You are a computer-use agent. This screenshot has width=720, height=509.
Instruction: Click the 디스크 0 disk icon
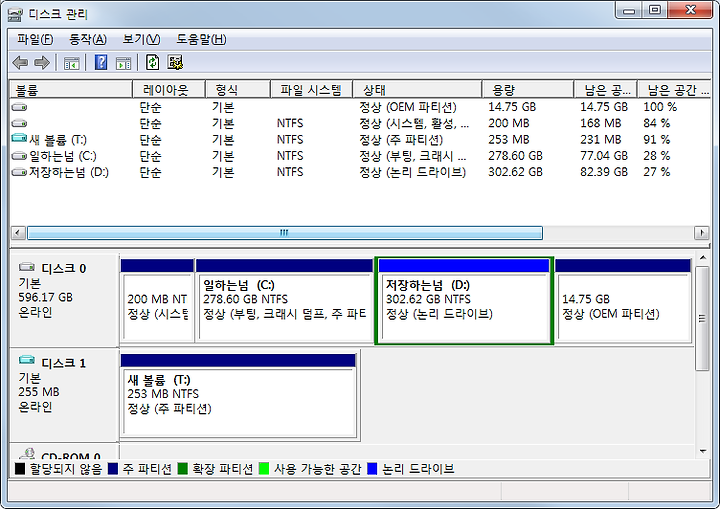27,267
